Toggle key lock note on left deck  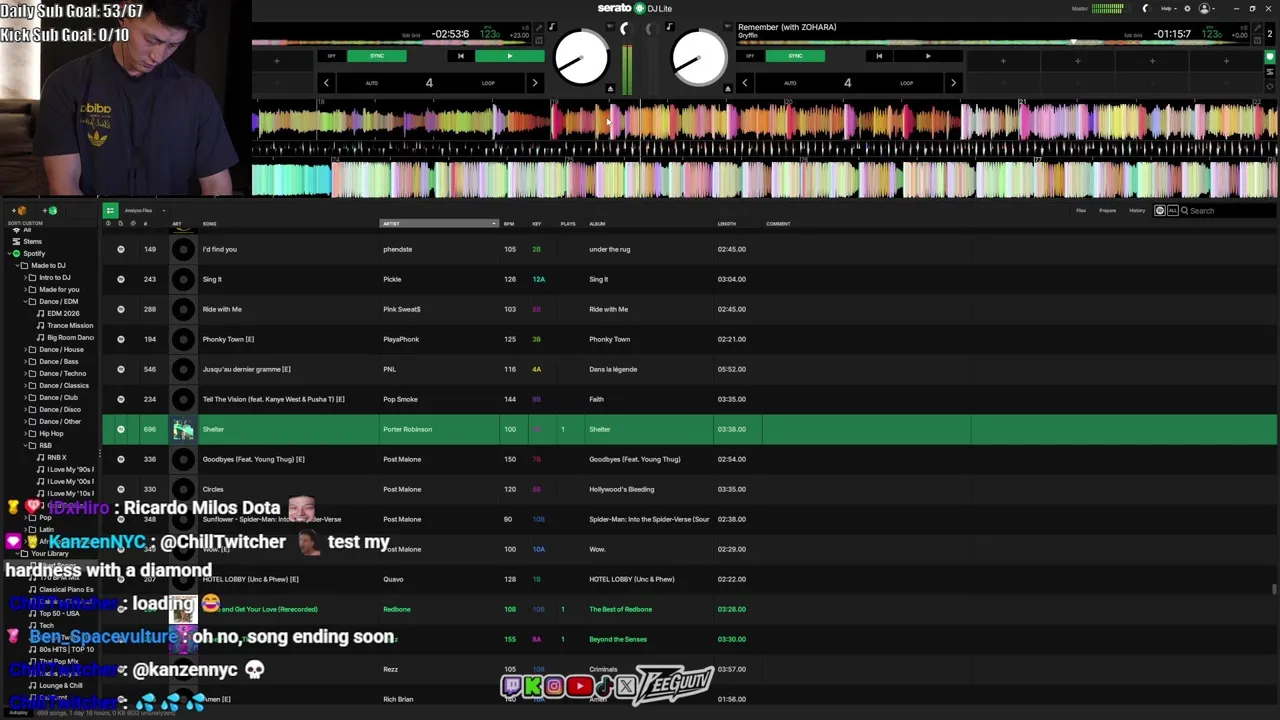(x=551, y=27)
